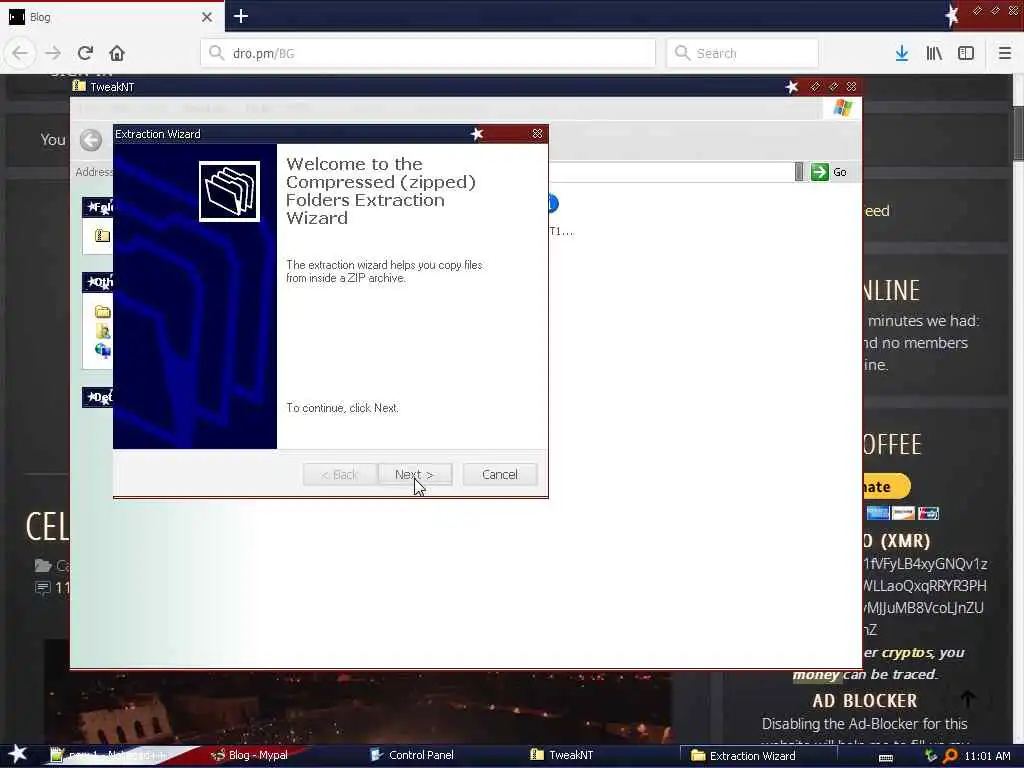
Task: Close the Extraction Wizard dialog
Action: point(537,134)
